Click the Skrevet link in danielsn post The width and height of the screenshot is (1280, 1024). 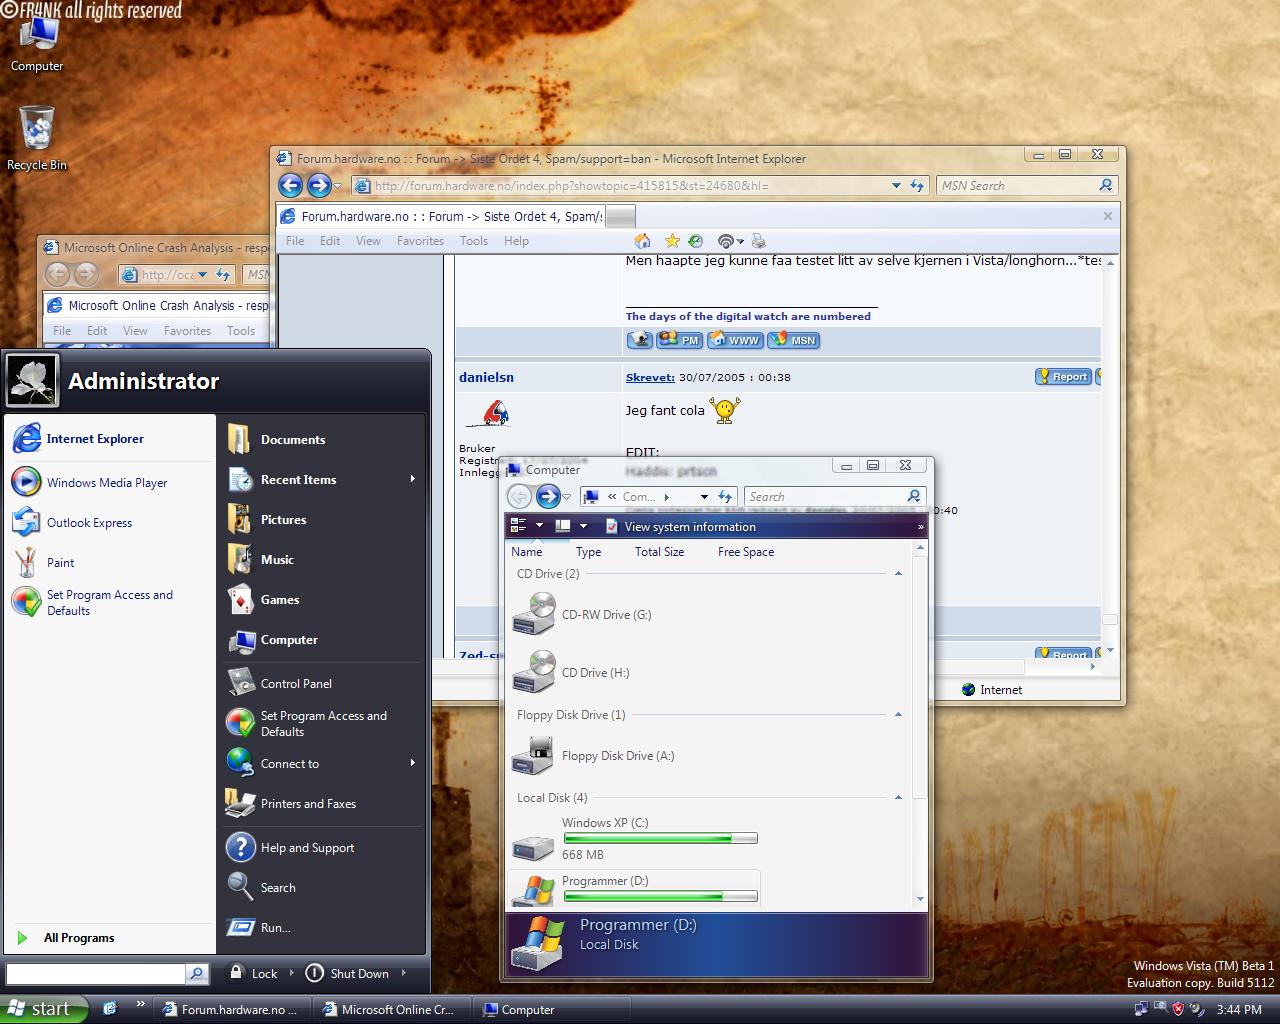pos(650,377)
